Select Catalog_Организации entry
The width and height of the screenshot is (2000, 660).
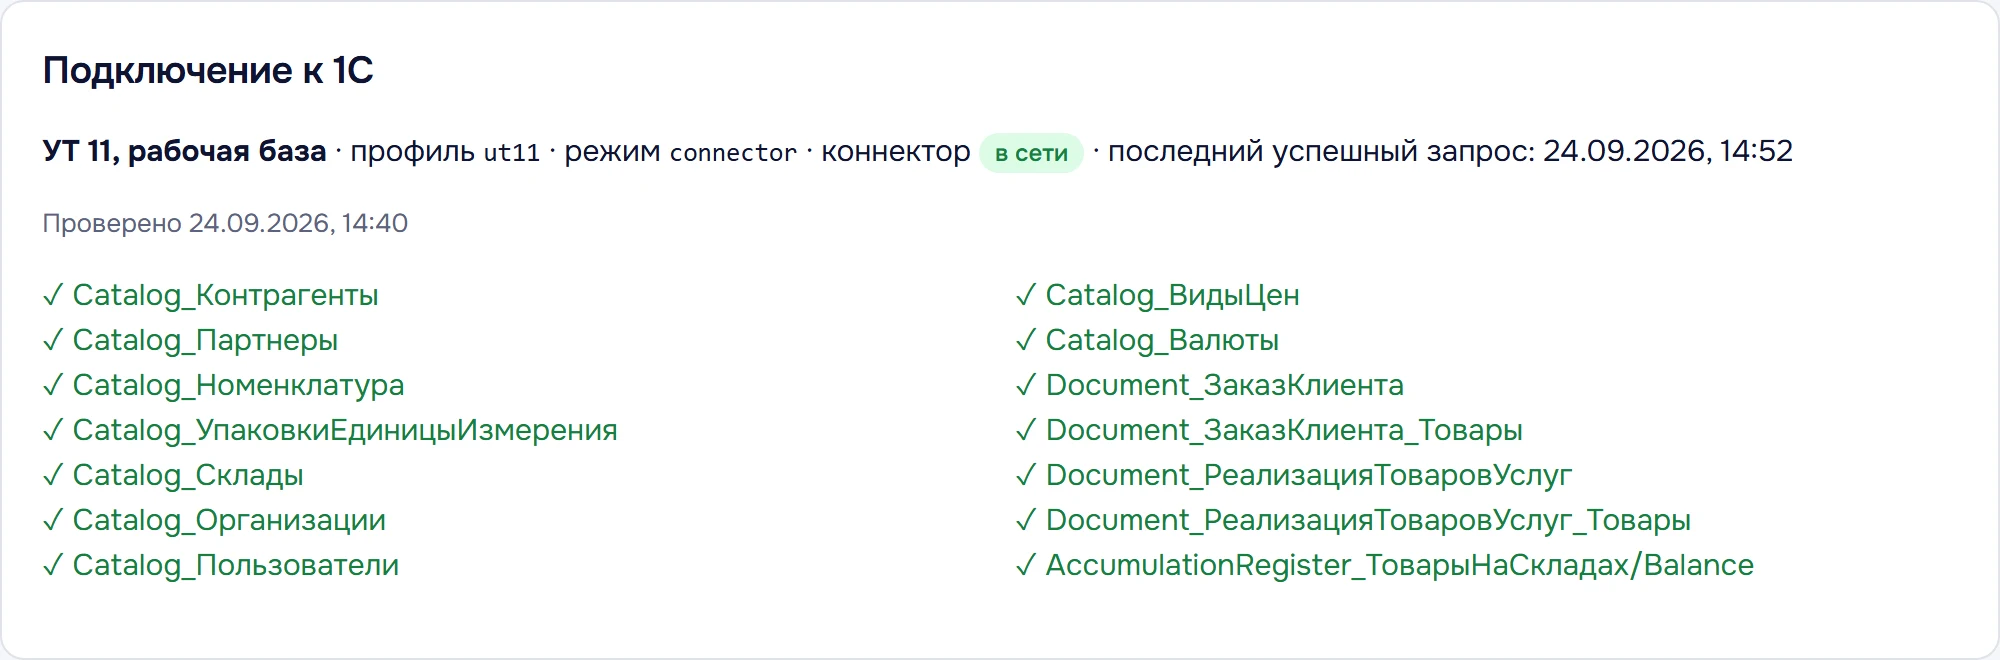[x=214, y=520]
